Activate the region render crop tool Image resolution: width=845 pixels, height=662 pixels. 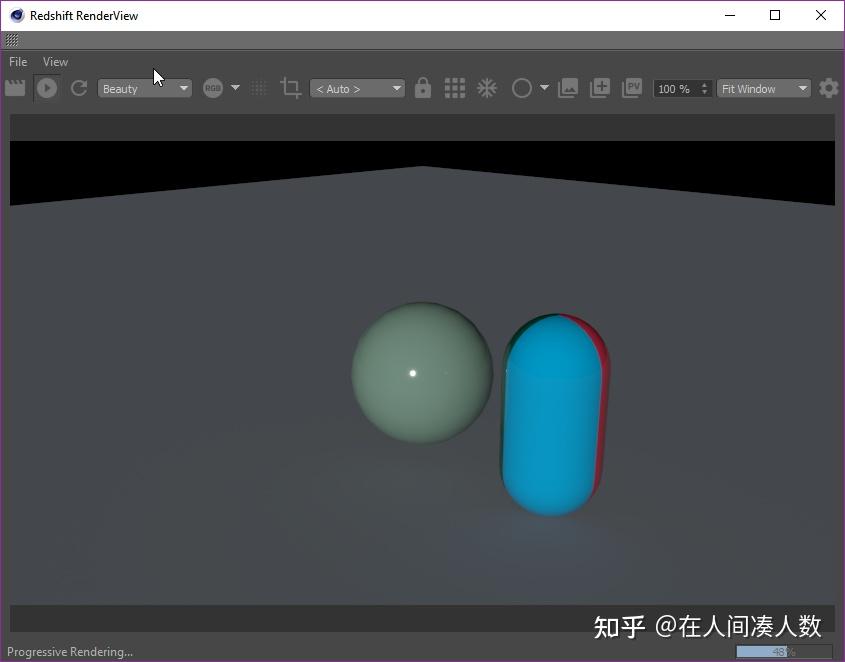[x=291, y=88]
